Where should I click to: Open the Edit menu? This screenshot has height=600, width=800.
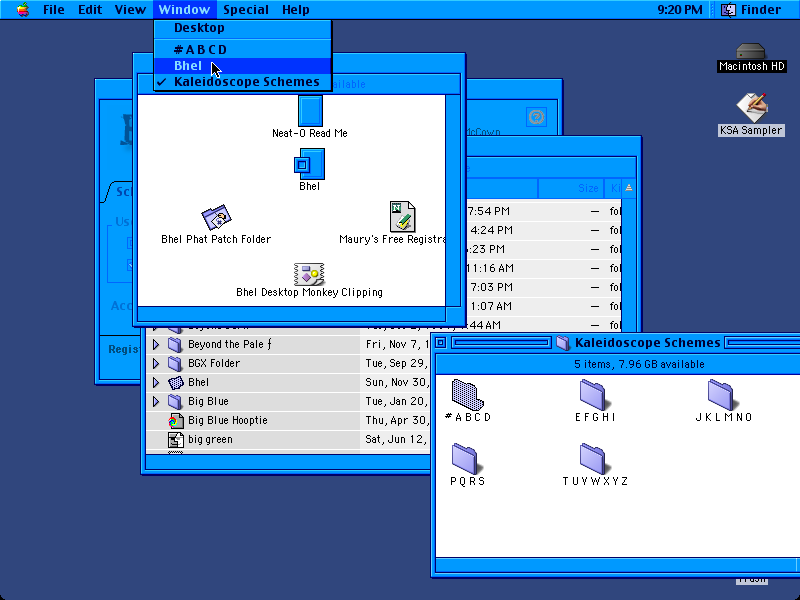[90, 10]
